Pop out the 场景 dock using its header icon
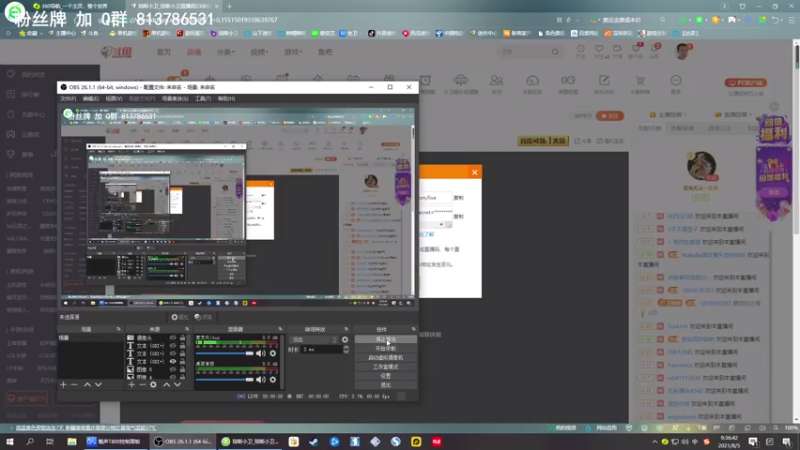Viewport: 800px width, 450px height. point(118,329)
